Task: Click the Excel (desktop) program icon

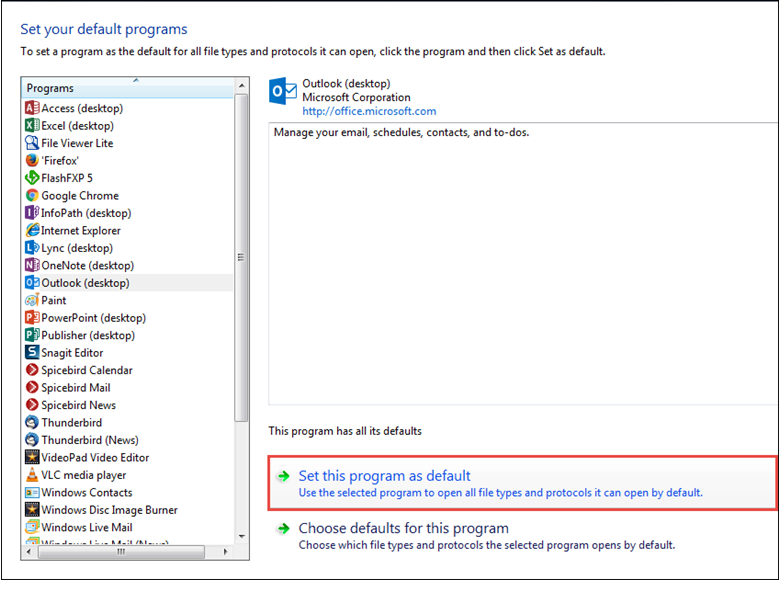Action: click(32, 125)
